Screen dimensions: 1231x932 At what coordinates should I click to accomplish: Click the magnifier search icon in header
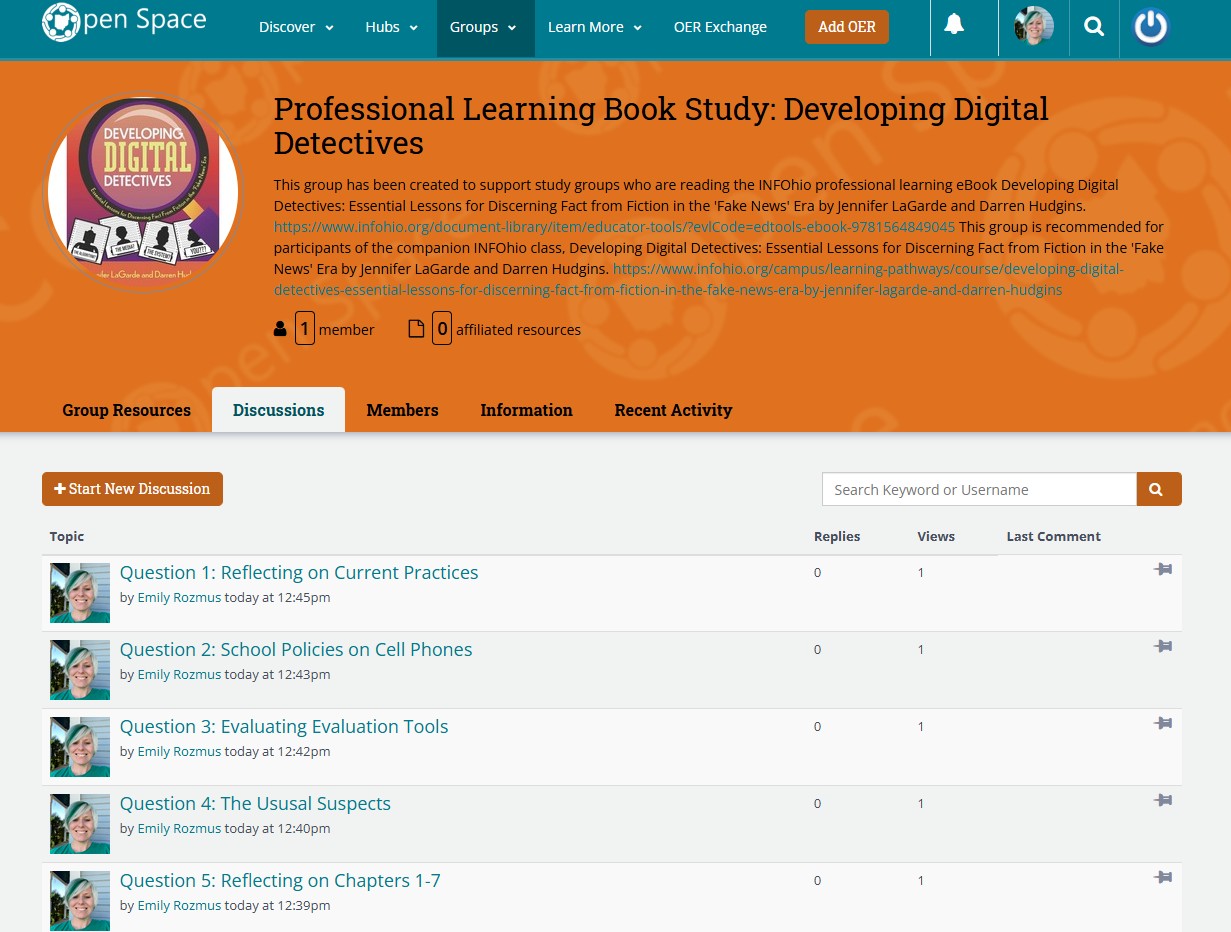(1094, 27)
